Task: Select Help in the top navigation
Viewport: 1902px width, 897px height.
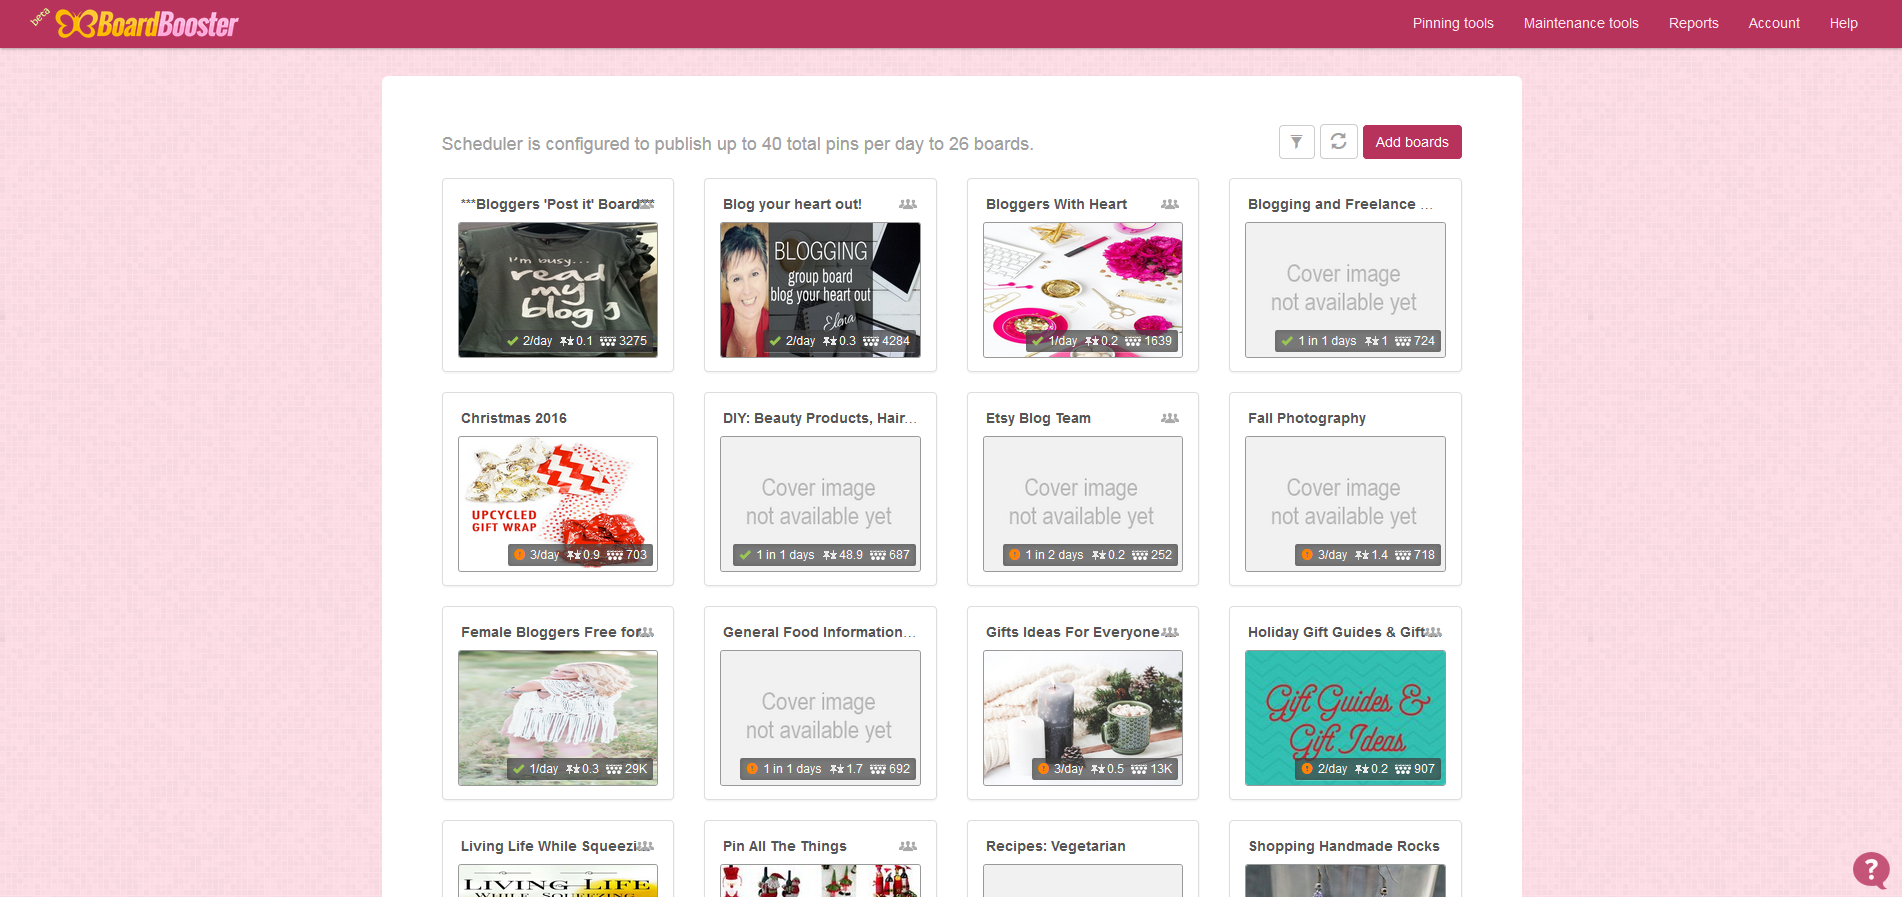Action: [1843, 23]
